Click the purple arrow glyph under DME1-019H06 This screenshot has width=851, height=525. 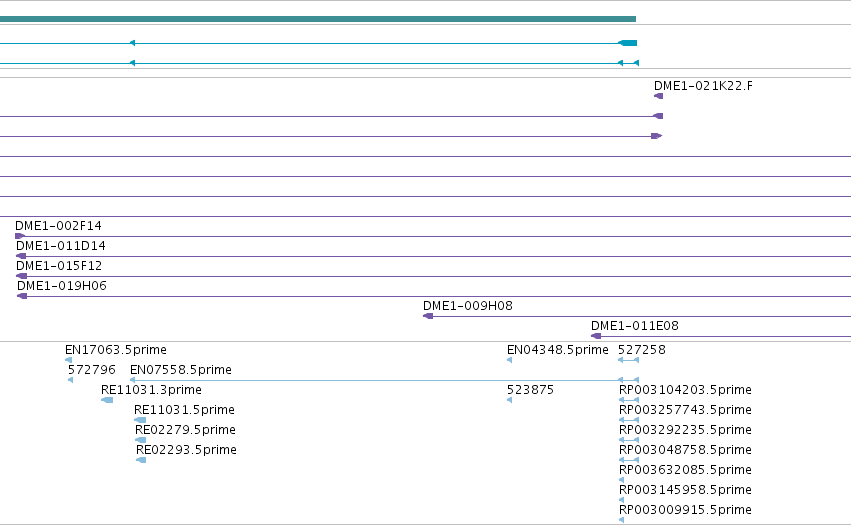(22, 296)
